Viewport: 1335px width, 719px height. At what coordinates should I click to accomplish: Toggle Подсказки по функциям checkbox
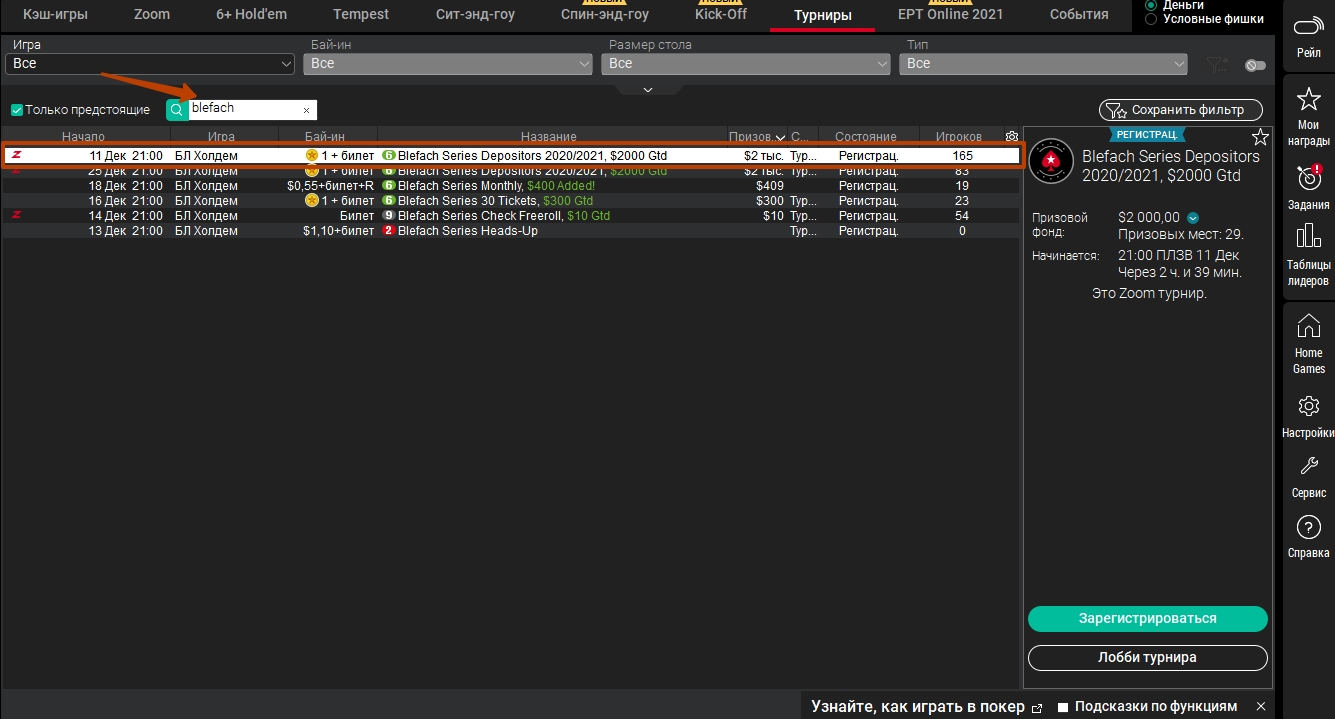[1063, 707]
